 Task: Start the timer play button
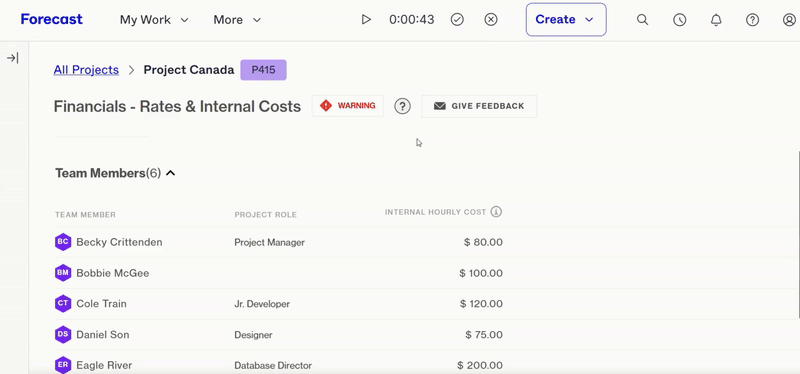[366, 19]
